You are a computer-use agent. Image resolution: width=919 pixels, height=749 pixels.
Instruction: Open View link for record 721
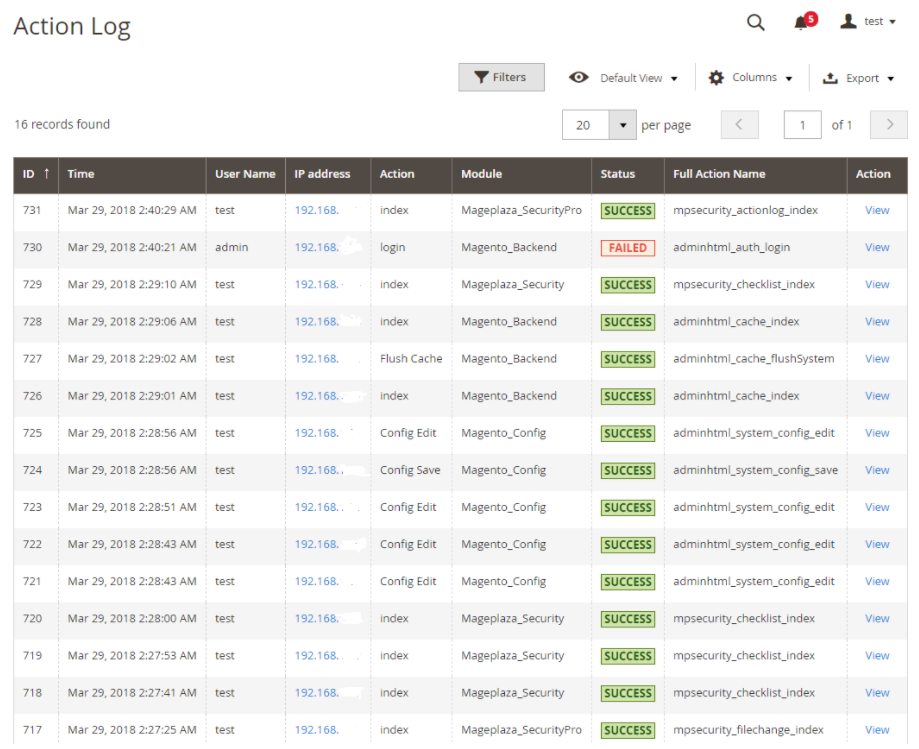[x=877, y=581]
